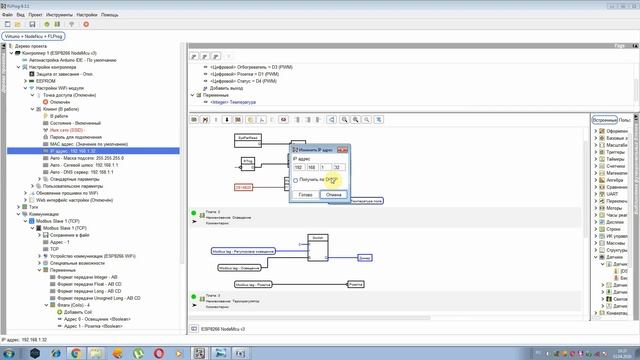Select the <Integer> Температура variable

coord(233,102)
